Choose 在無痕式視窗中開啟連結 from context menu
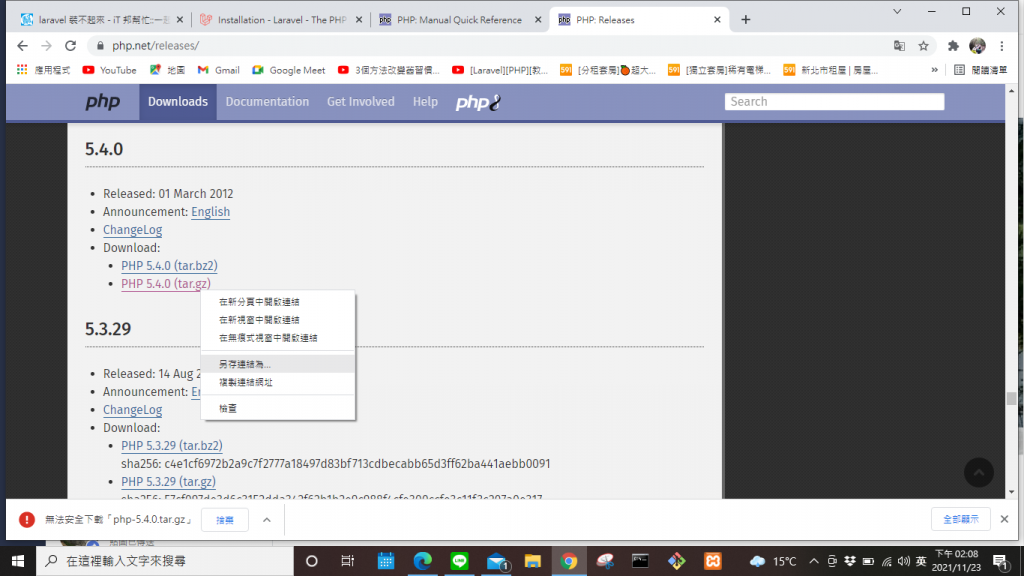This screenshot has height=576, width=1024. pyautogui.click(x=278, y=338)
